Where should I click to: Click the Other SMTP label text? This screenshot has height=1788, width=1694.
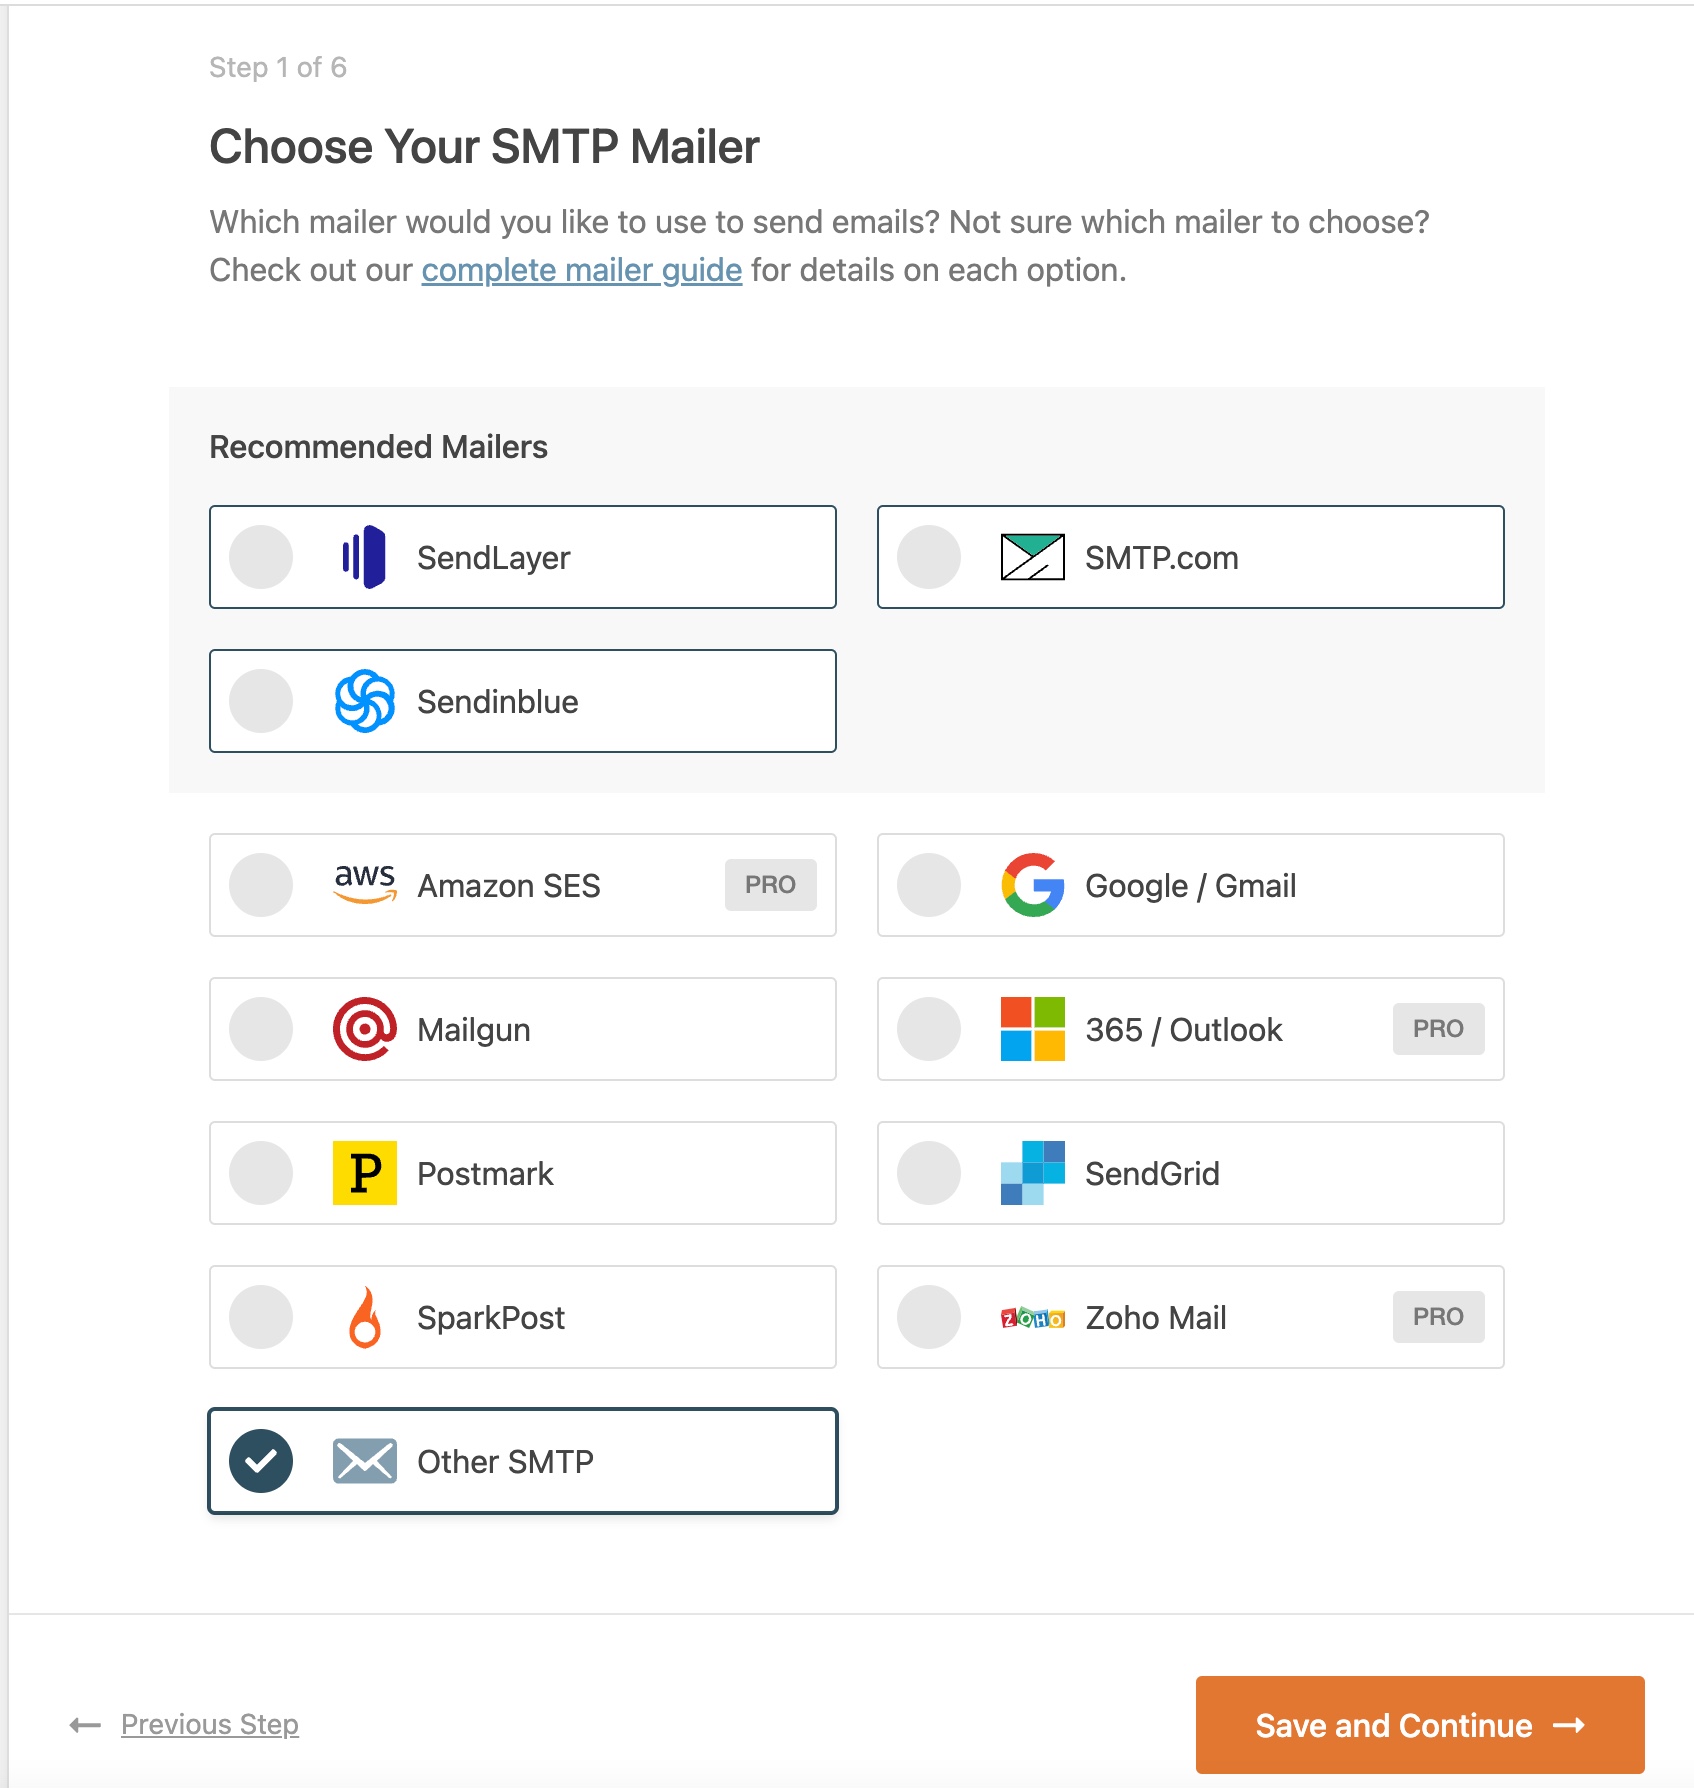pyautogui.click(x=505, y=1462)
